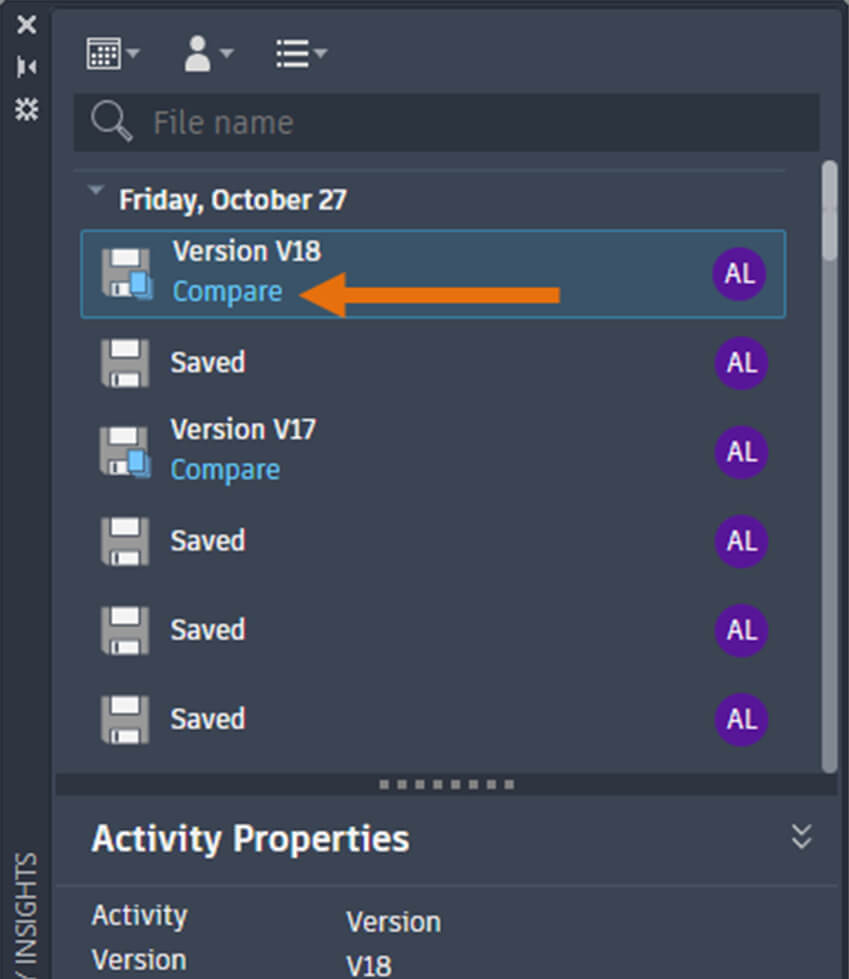The image size is (849, 979).
Task: Click the search magnifier icon
Action: coord(110,123)
